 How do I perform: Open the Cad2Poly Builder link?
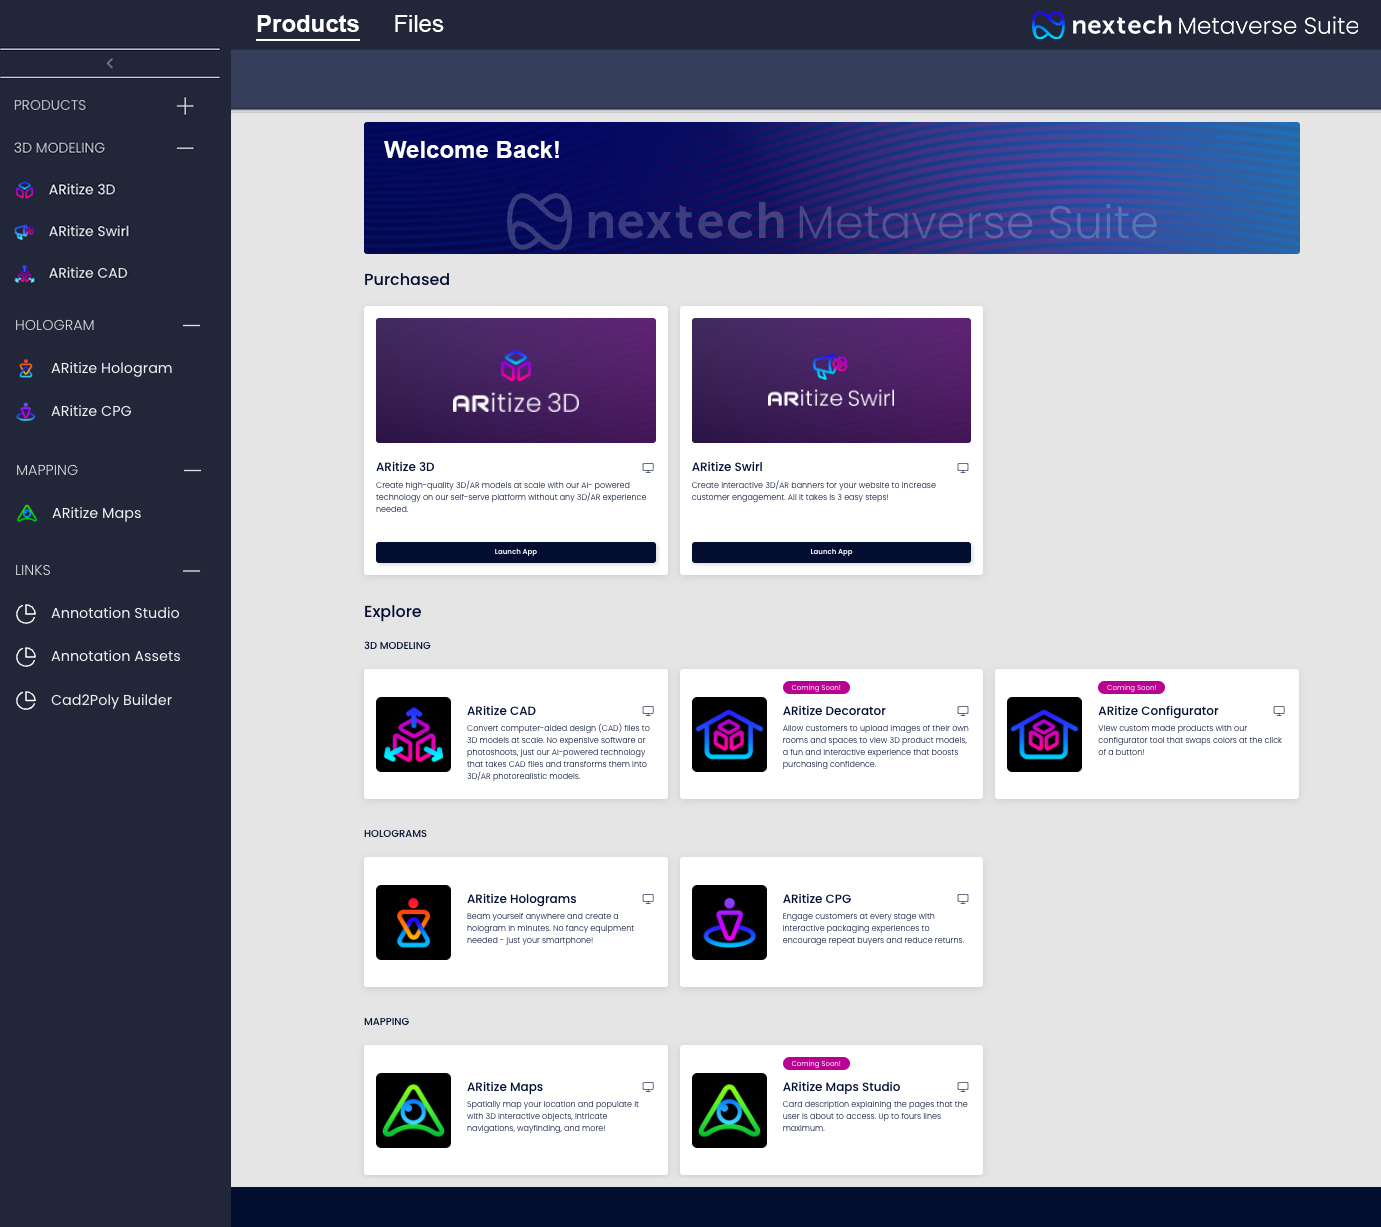coord(111,700)
